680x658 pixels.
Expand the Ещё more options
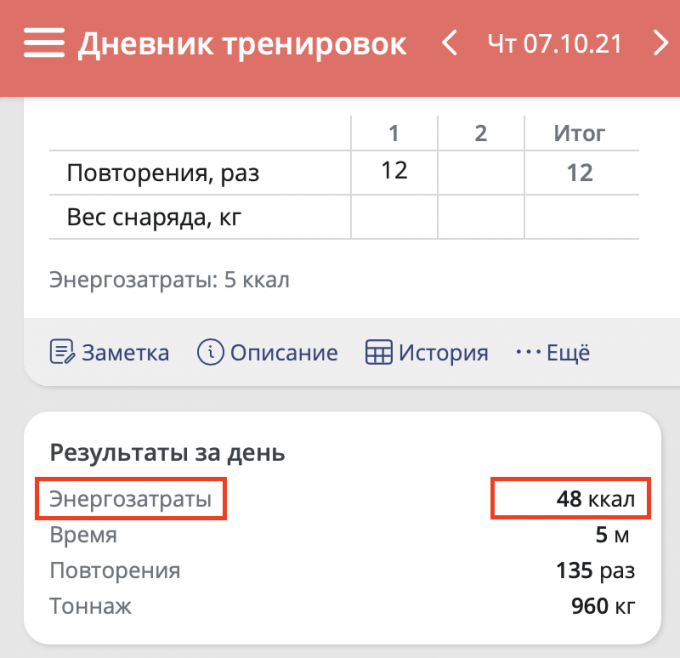pos(568,353)
